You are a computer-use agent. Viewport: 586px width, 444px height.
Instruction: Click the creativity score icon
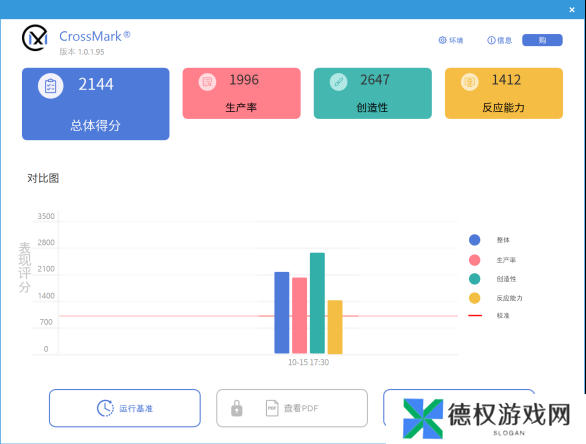click(339, 81)
